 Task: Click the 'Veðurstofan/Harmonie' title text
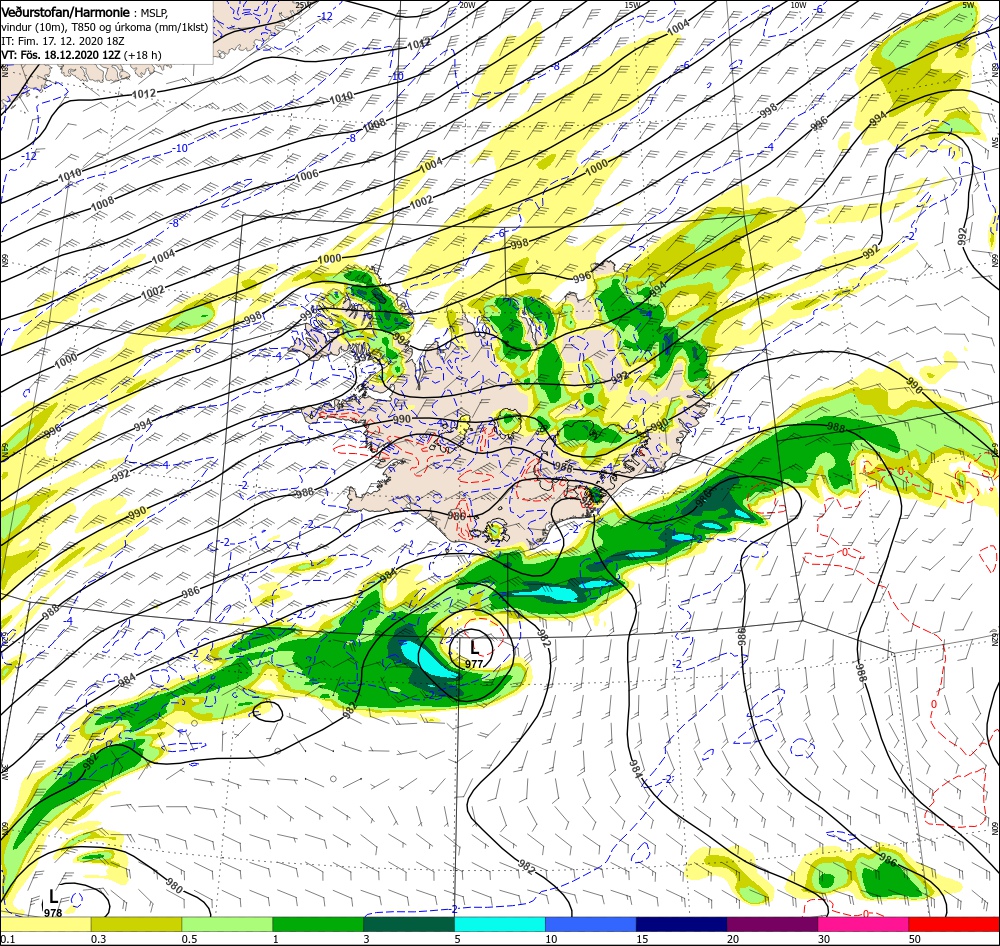coord(67,12)
